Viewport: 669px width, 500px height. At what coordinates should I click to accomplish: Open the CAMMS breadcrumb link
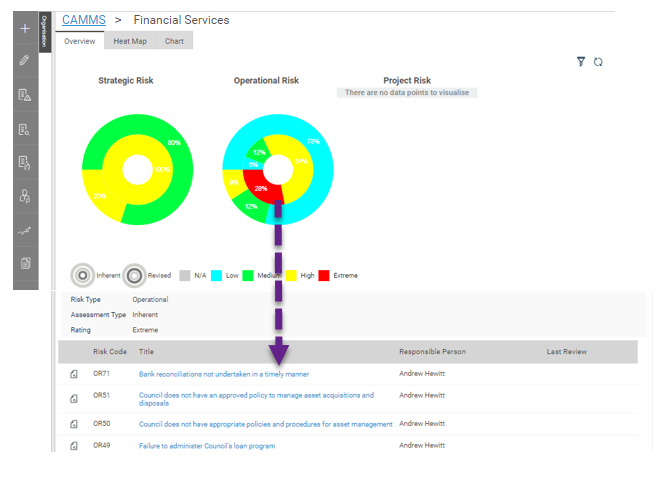click(84, 20)
